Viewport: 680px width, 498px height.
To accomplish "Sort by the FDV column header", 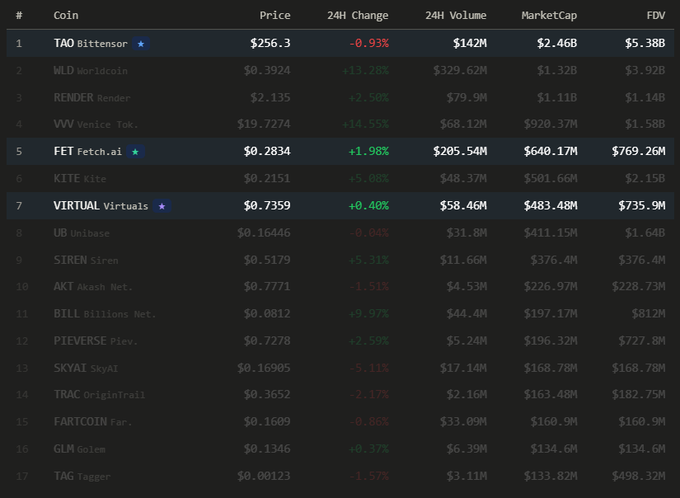I will pyautogui.click(x=656, y=16).
